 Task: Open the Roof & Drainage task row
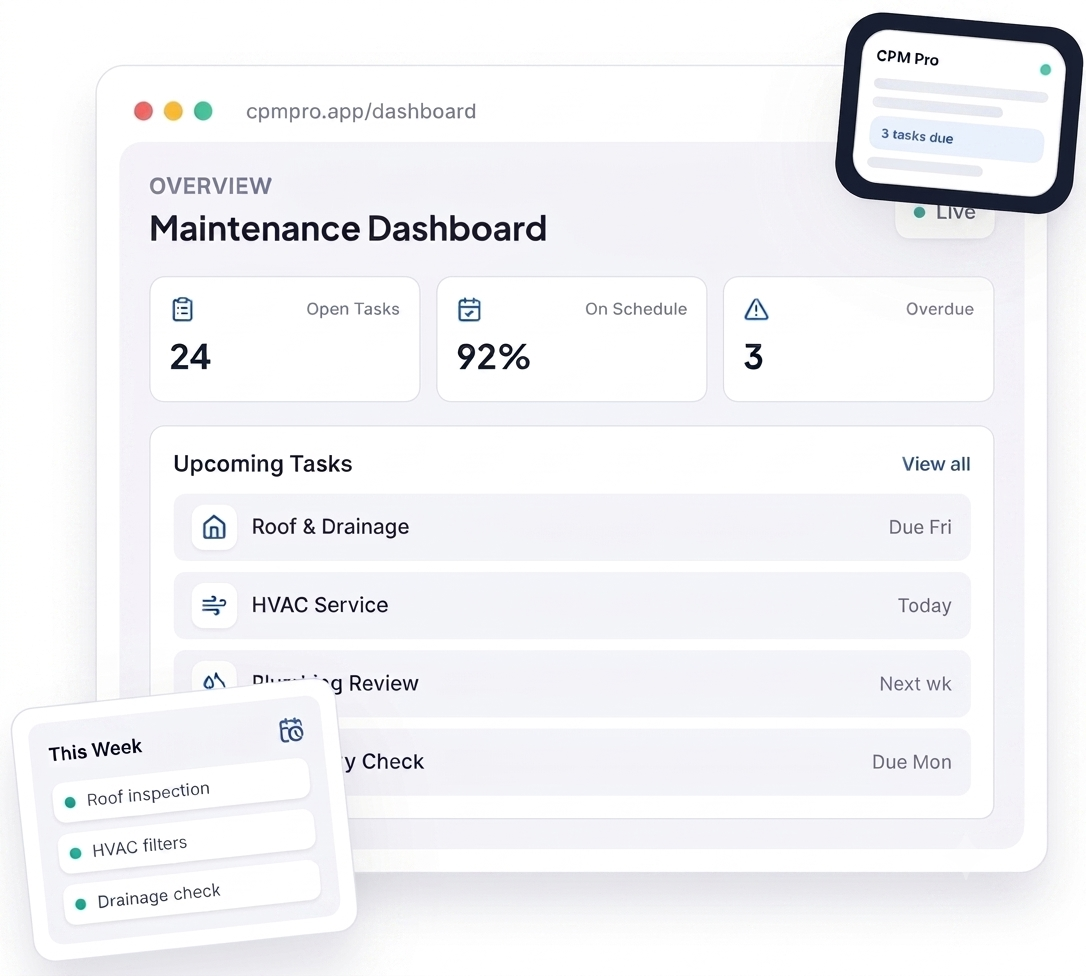coord(571,527)
